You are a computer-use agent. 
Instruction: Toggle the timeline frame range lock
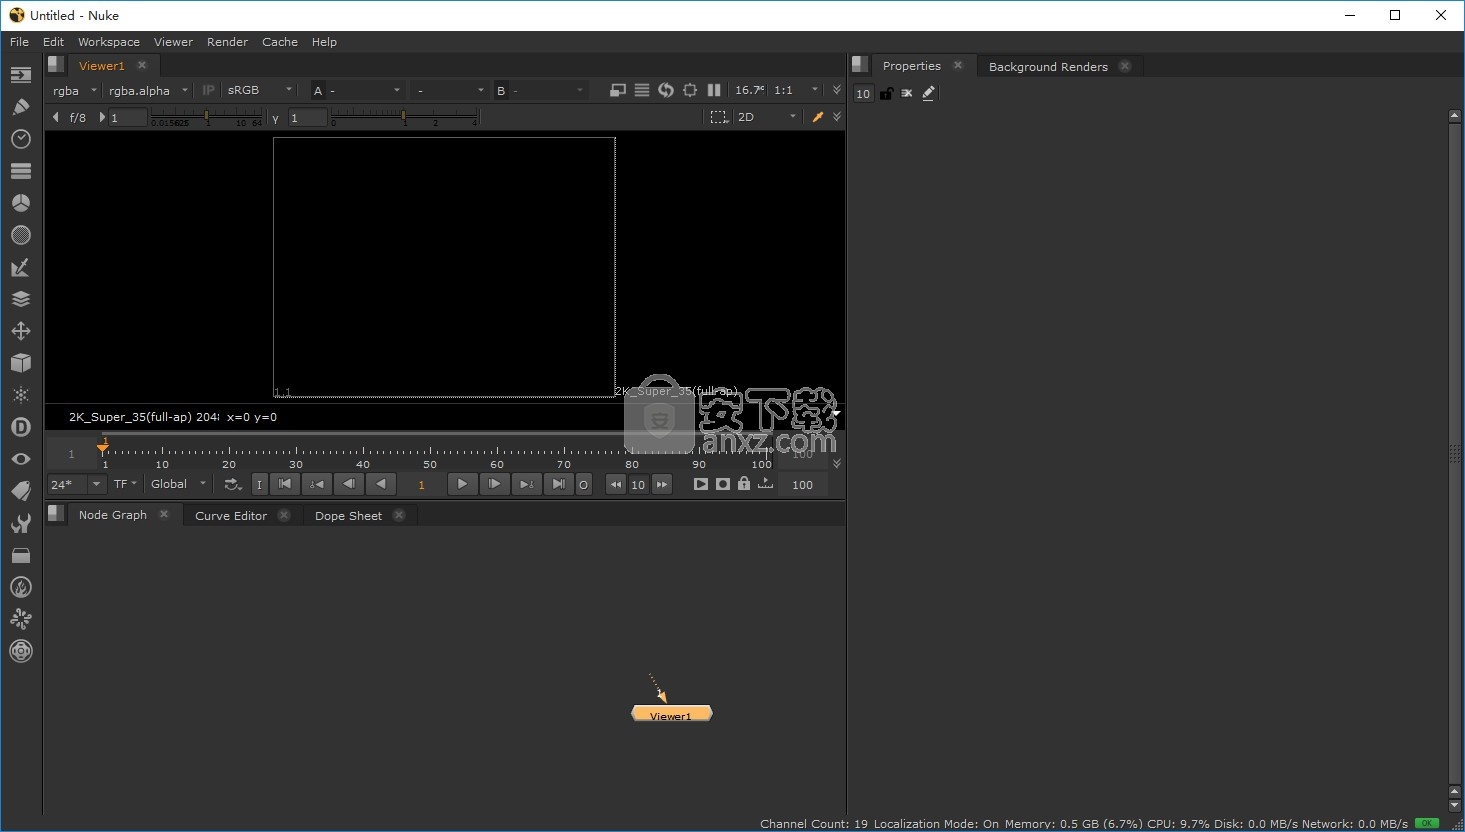tap(743, 484)
